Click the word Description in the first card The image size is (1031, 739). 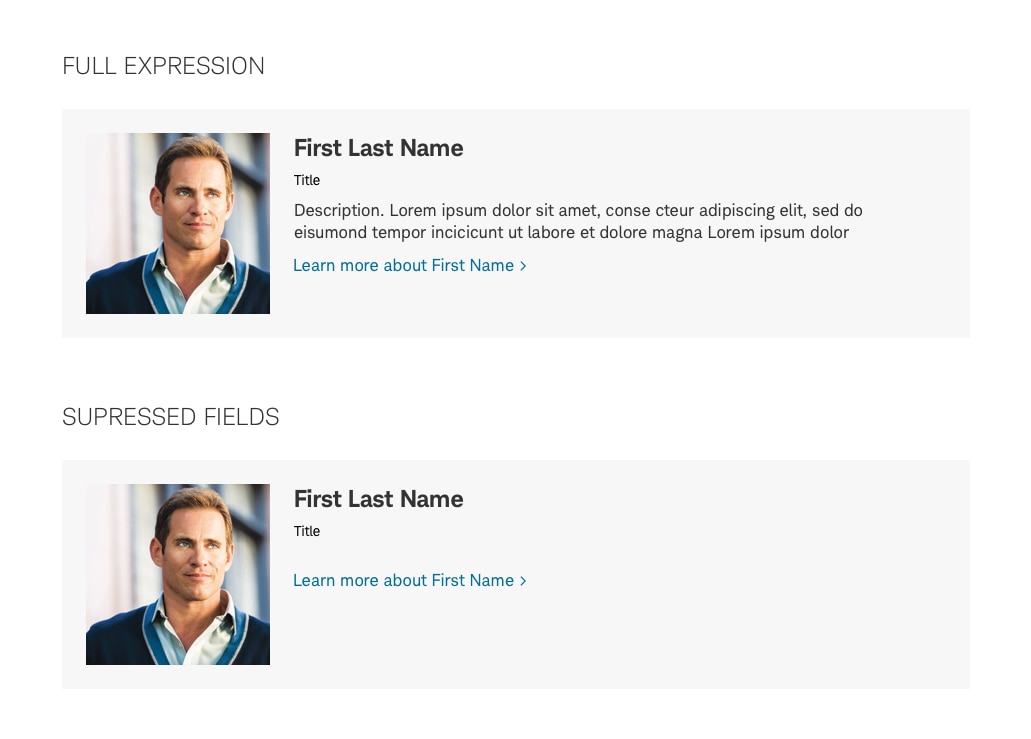339,210
